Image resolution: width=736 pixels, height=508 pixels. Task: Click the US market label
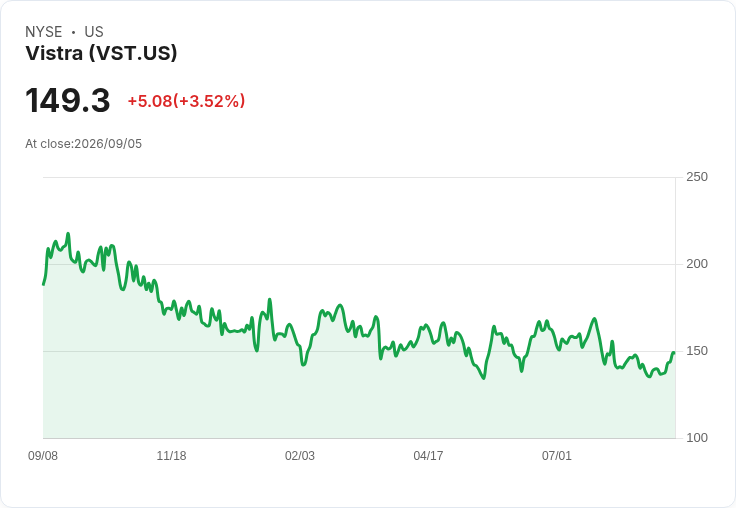coord(94,32)
